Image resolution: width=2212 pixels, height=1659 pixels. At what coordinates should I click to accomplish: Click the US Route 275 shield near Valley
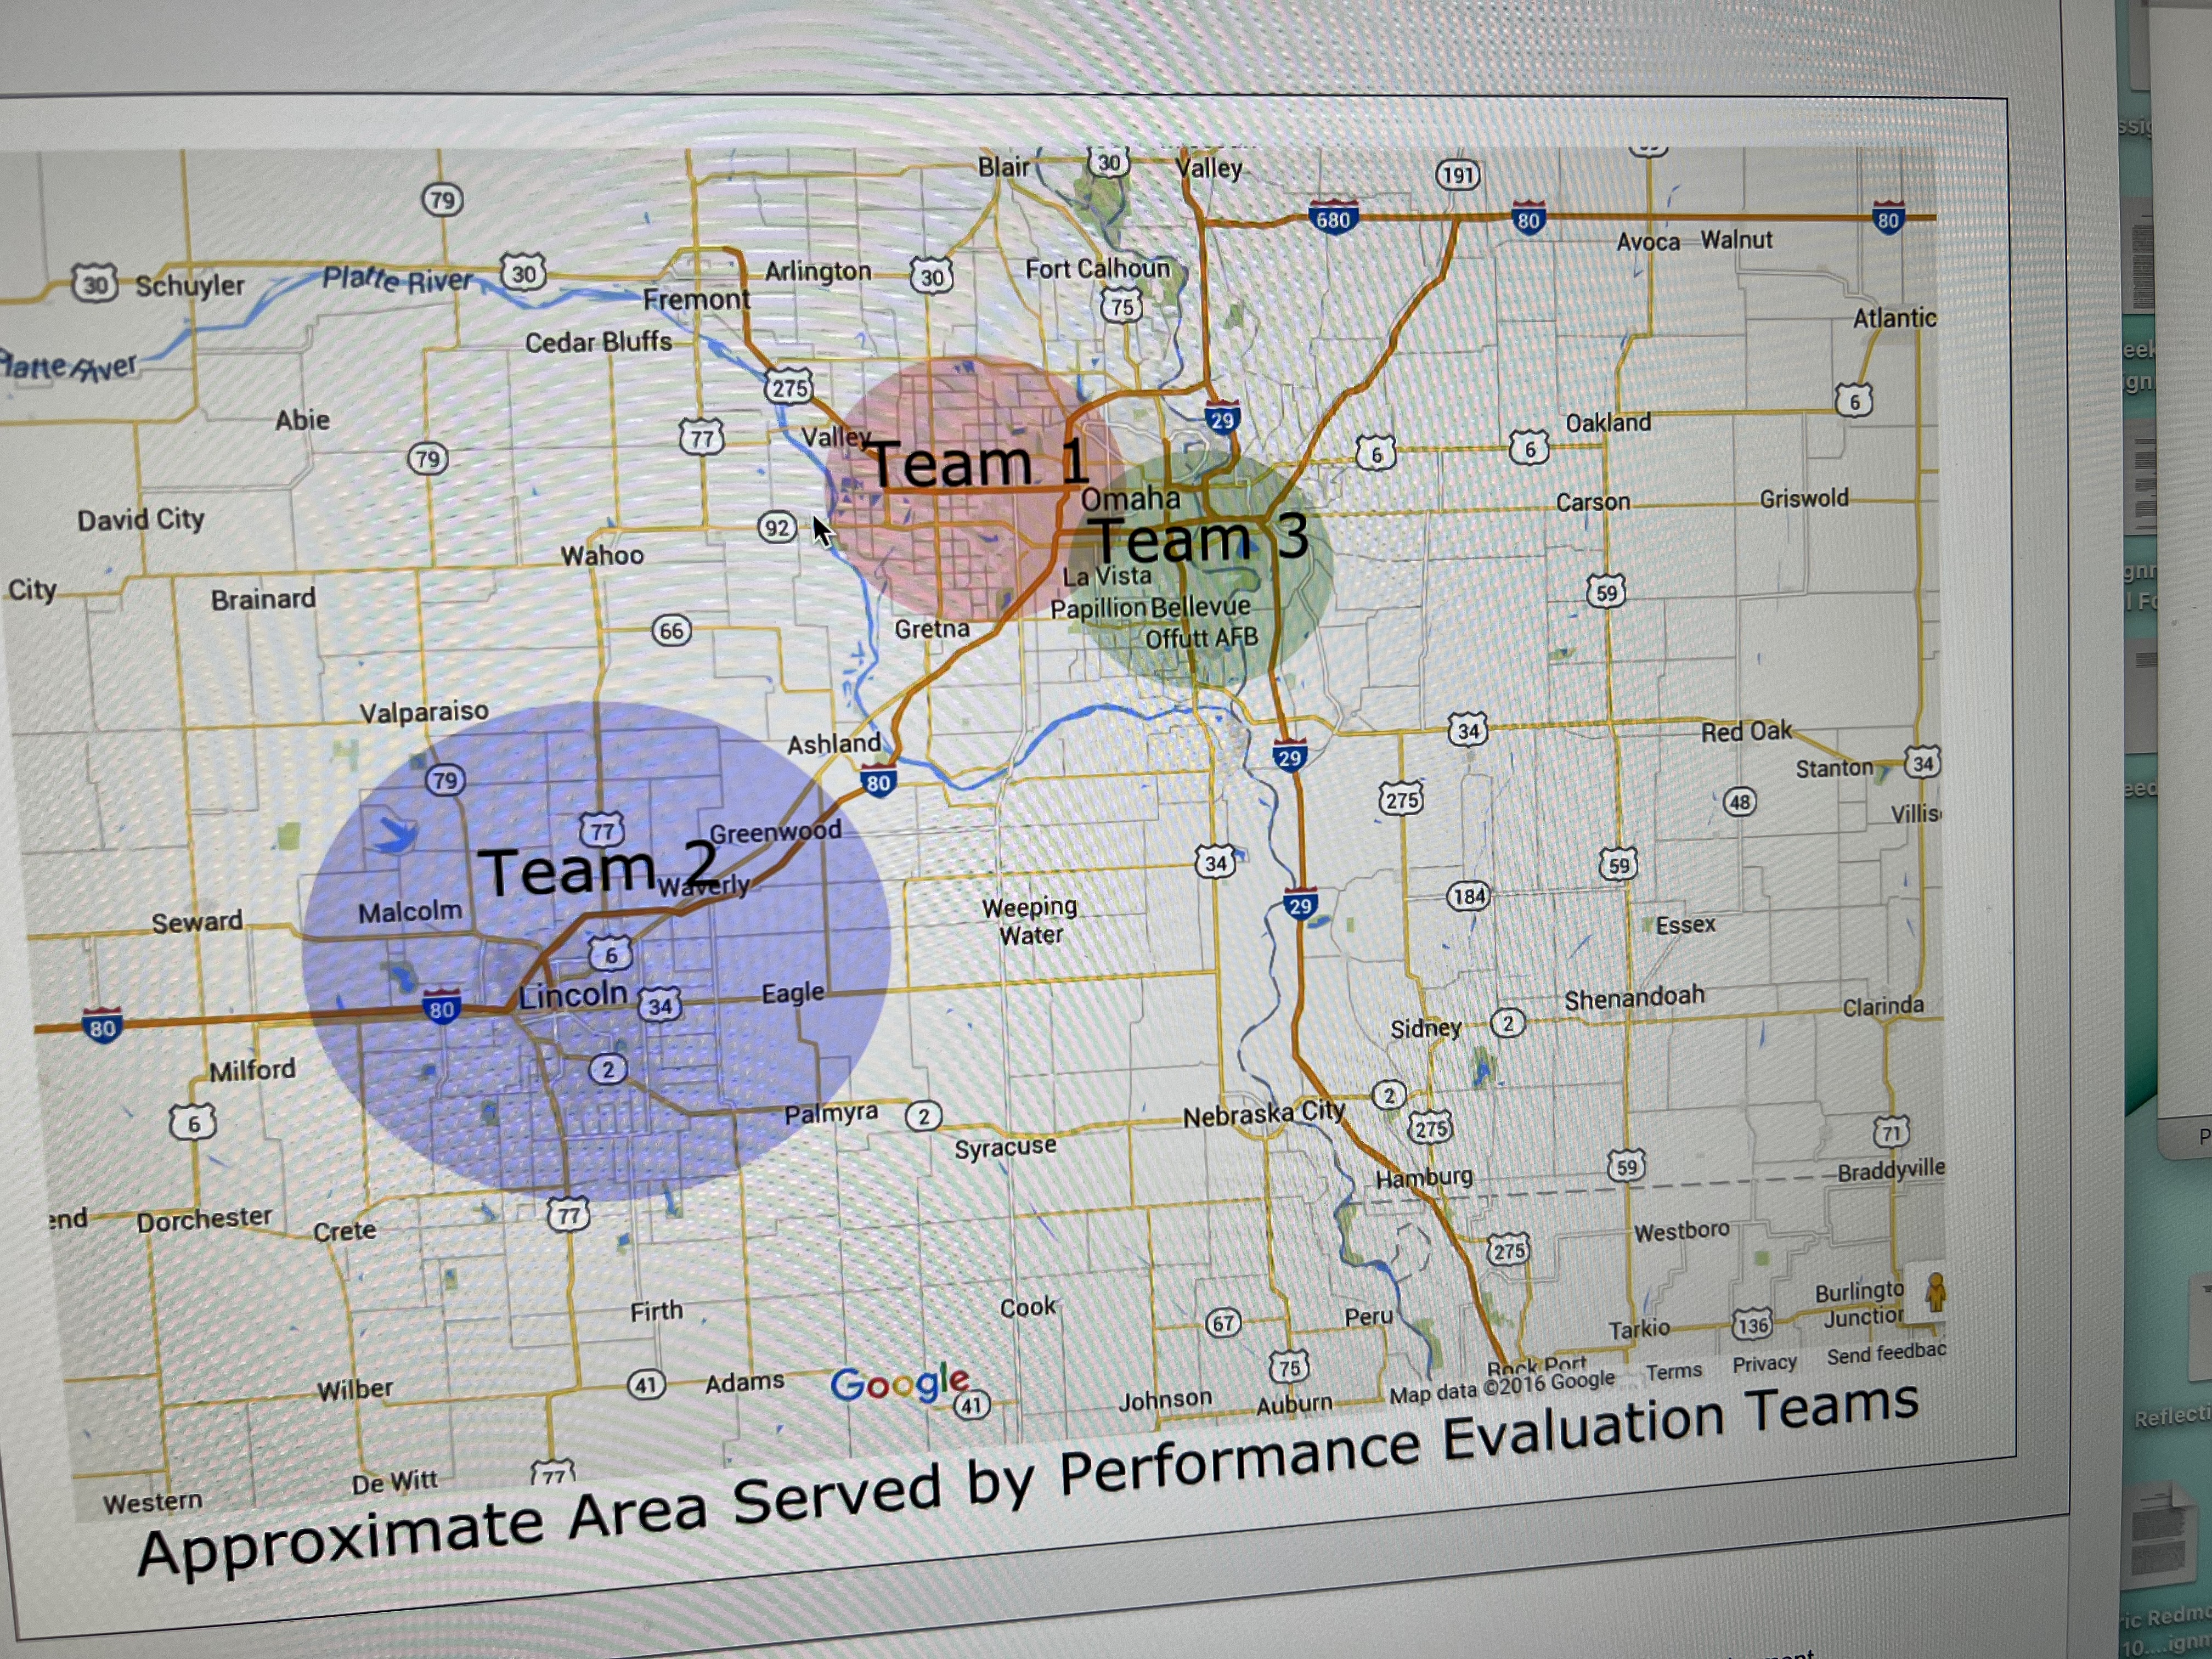coord(789,388)
